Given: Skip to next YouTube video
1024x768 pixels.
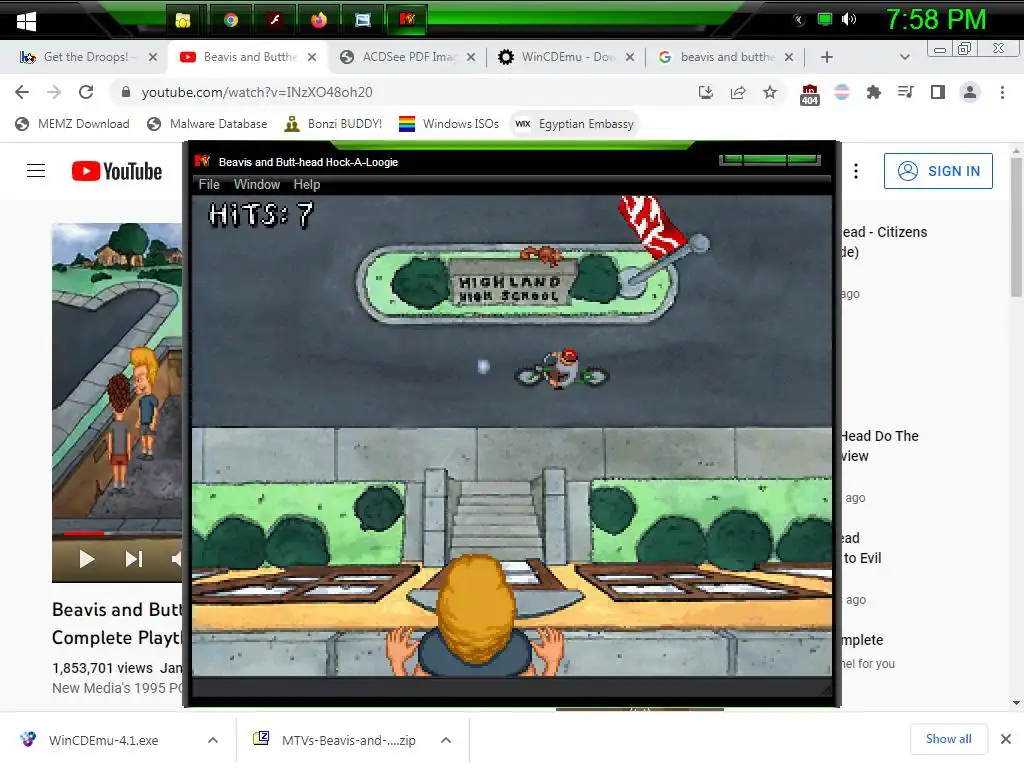Looking at the screenshot, I should click(134, 559).
